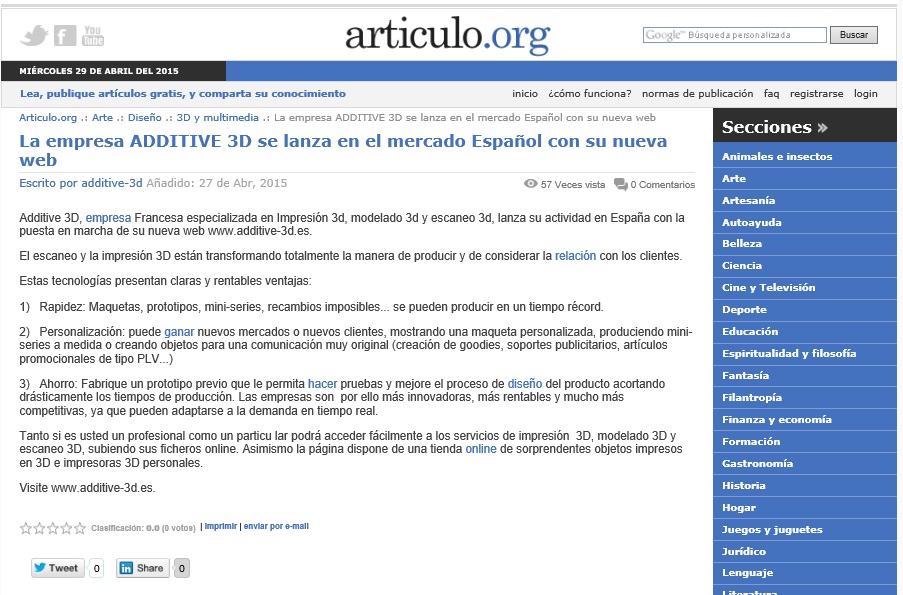Open the inicio menu item
903x595 pixels.
click(525, 93)
